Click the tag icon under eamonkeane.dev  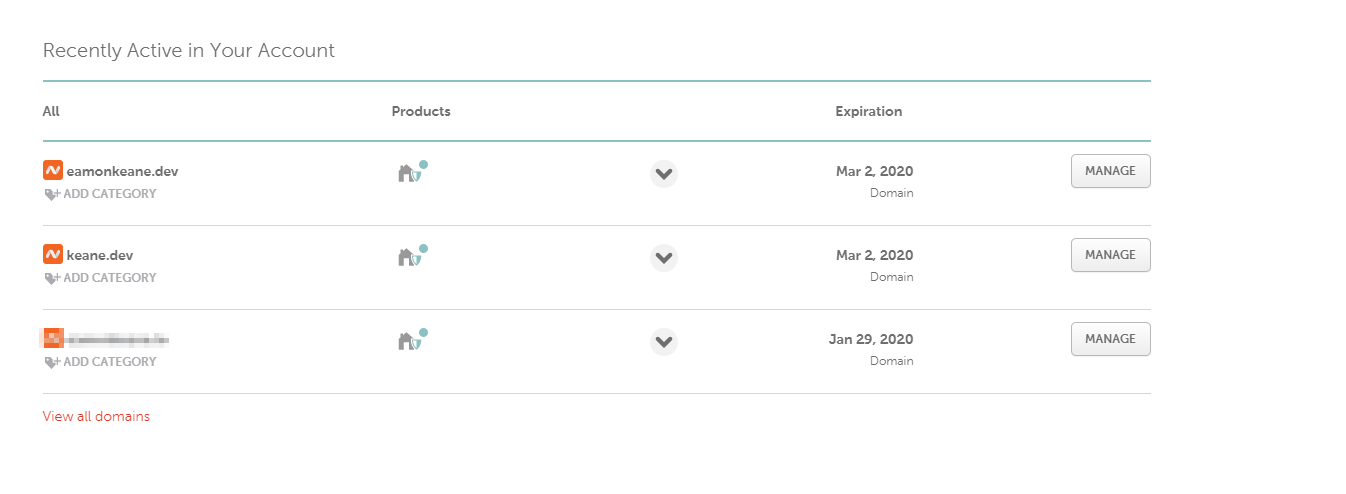(52, 194)
